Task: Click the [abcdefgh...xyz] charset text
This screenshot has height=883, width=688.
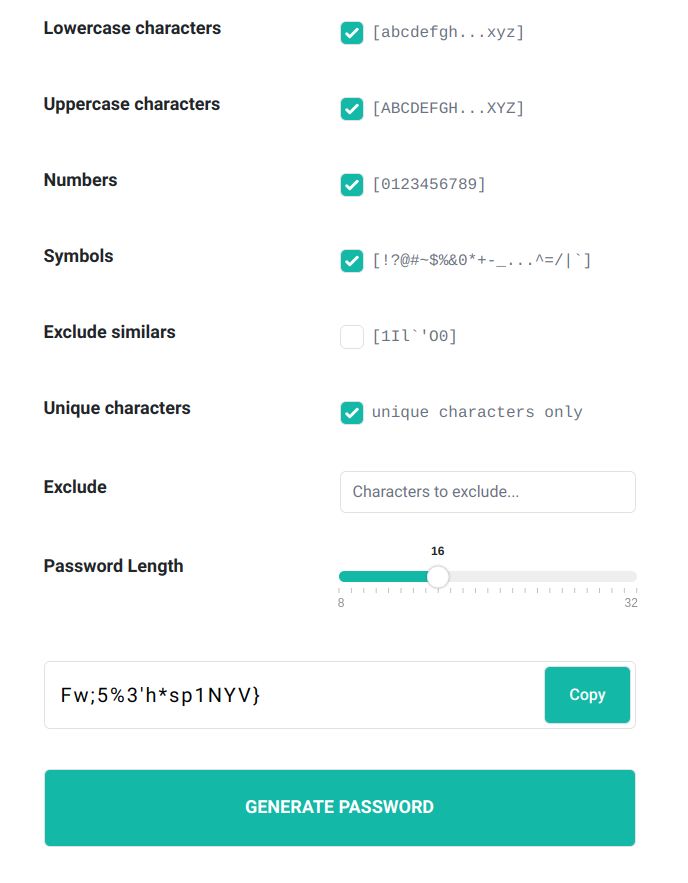Action: point(447,33)
